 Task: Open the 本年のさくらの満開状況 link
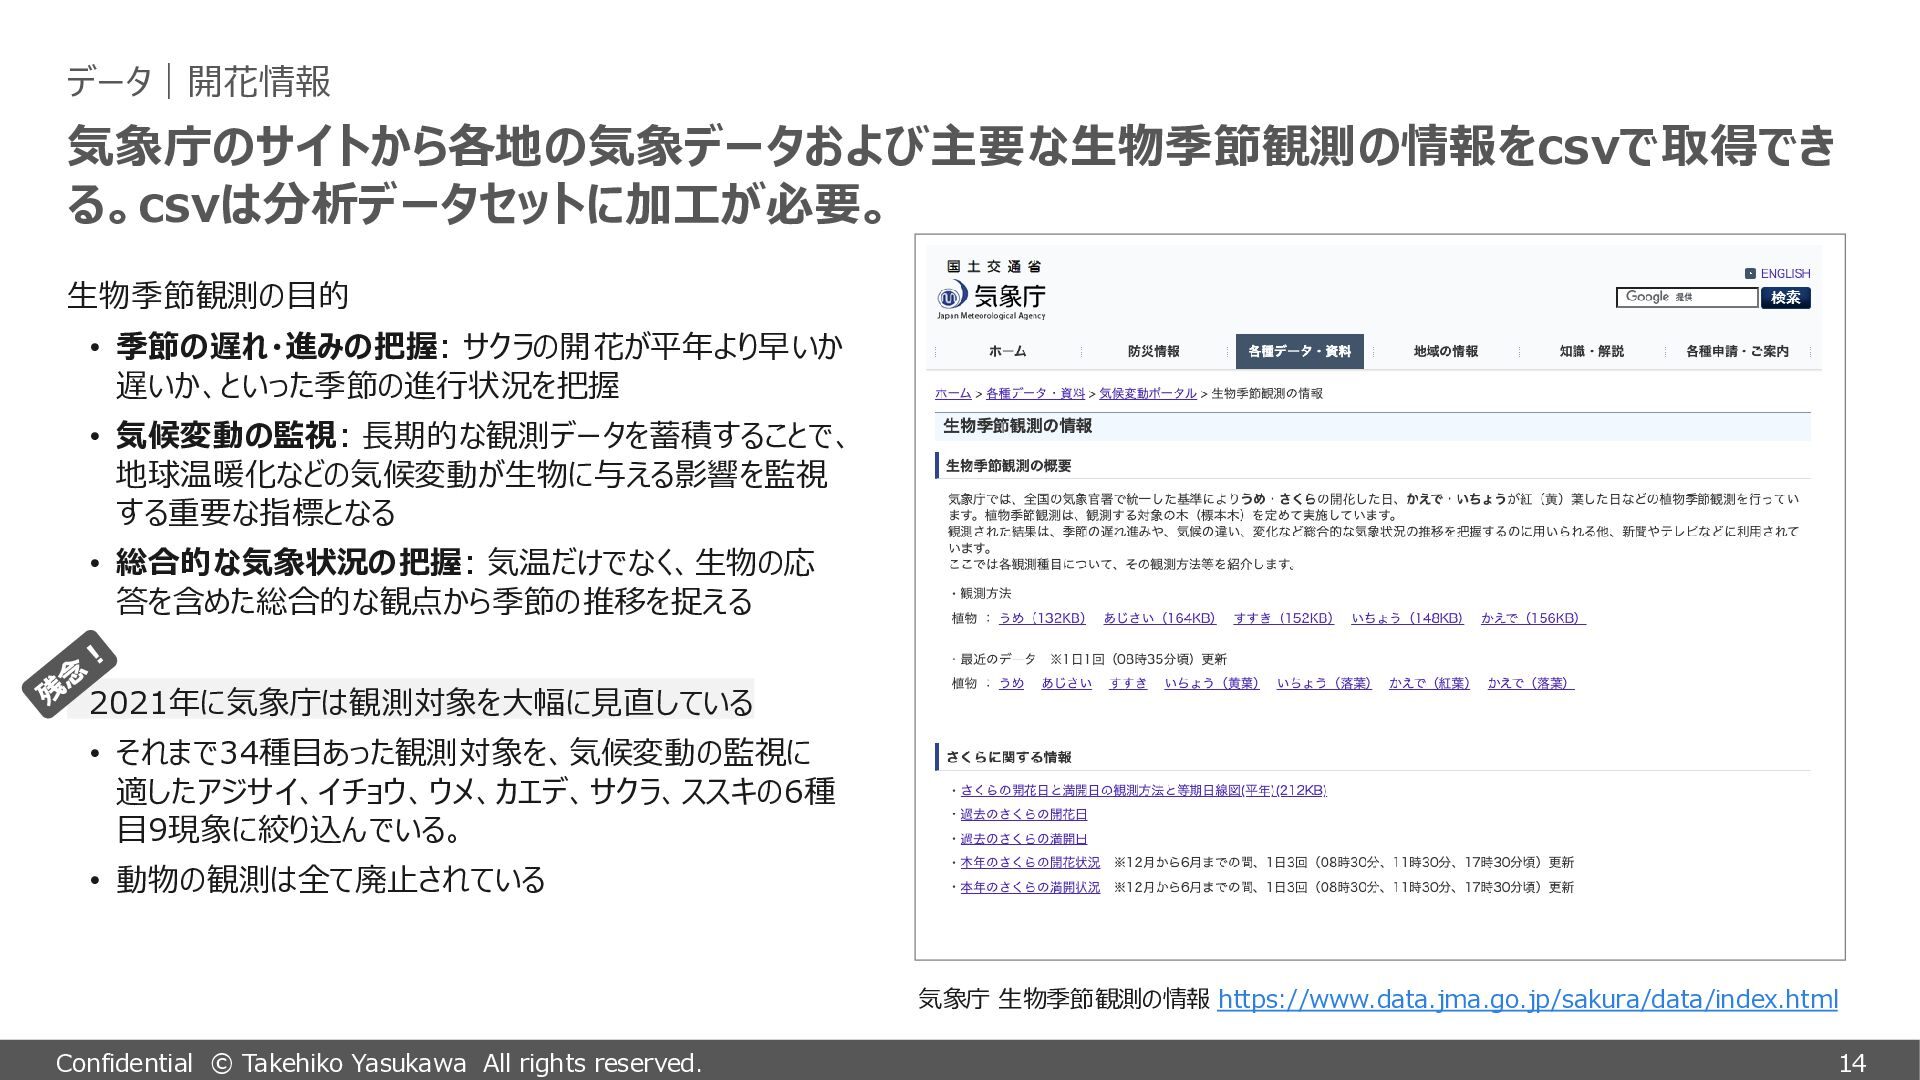point(1030,887)
